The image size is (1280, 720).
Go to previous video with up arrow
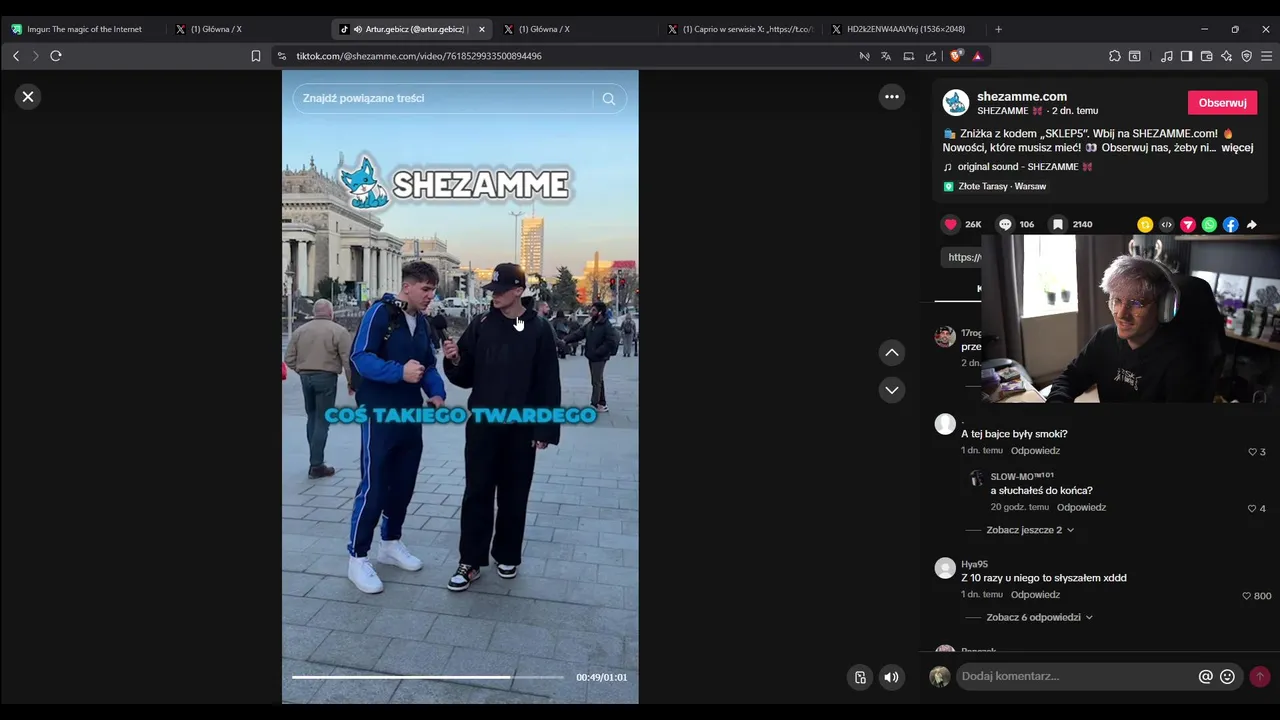coord(892,353)
